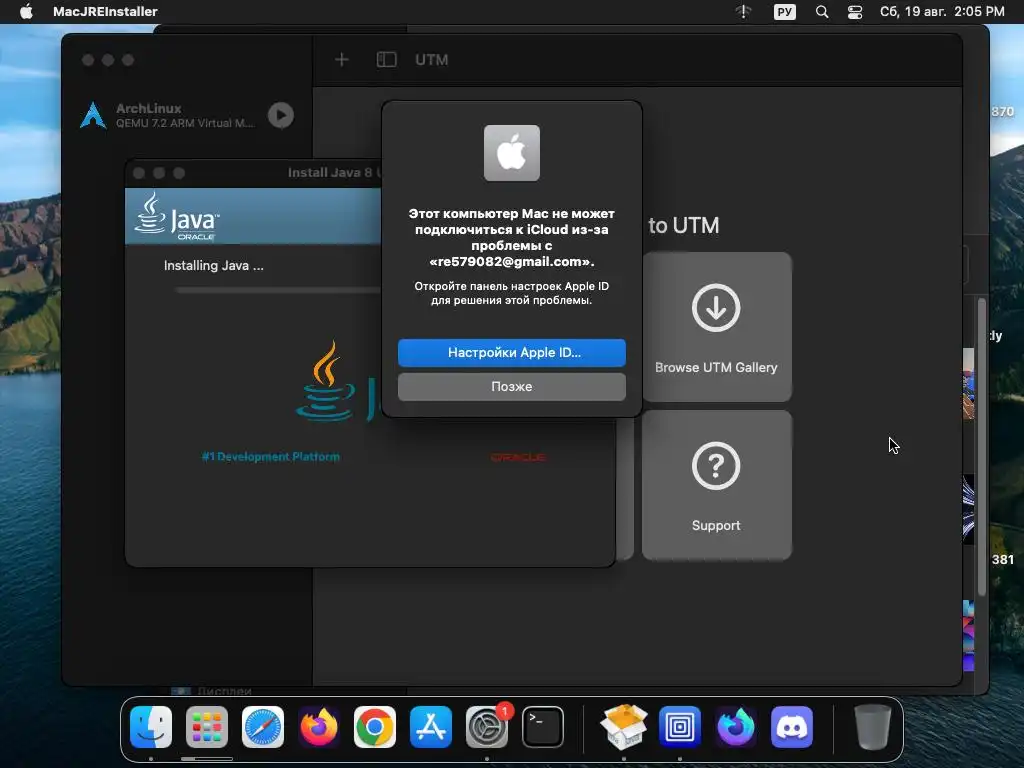
Task: Click the Apple logo in the iCloud dialog
Action: (x=511, y=153)
